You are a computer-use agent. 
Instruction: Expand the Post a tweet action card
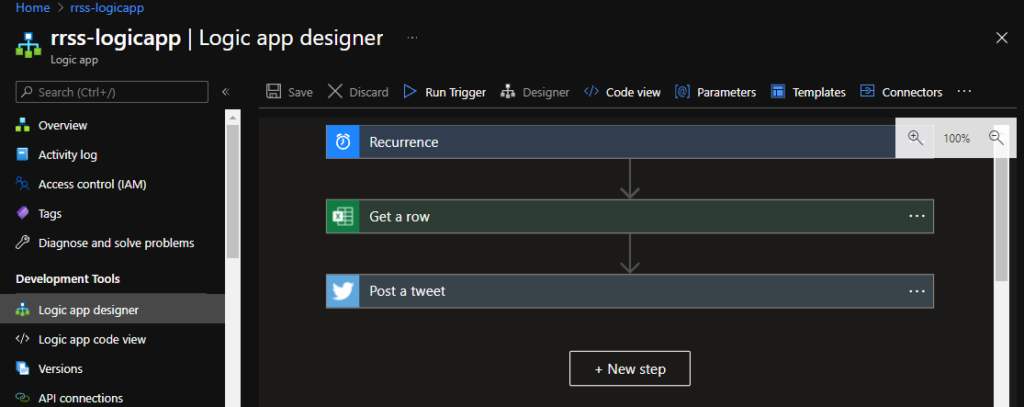[630, 291]
